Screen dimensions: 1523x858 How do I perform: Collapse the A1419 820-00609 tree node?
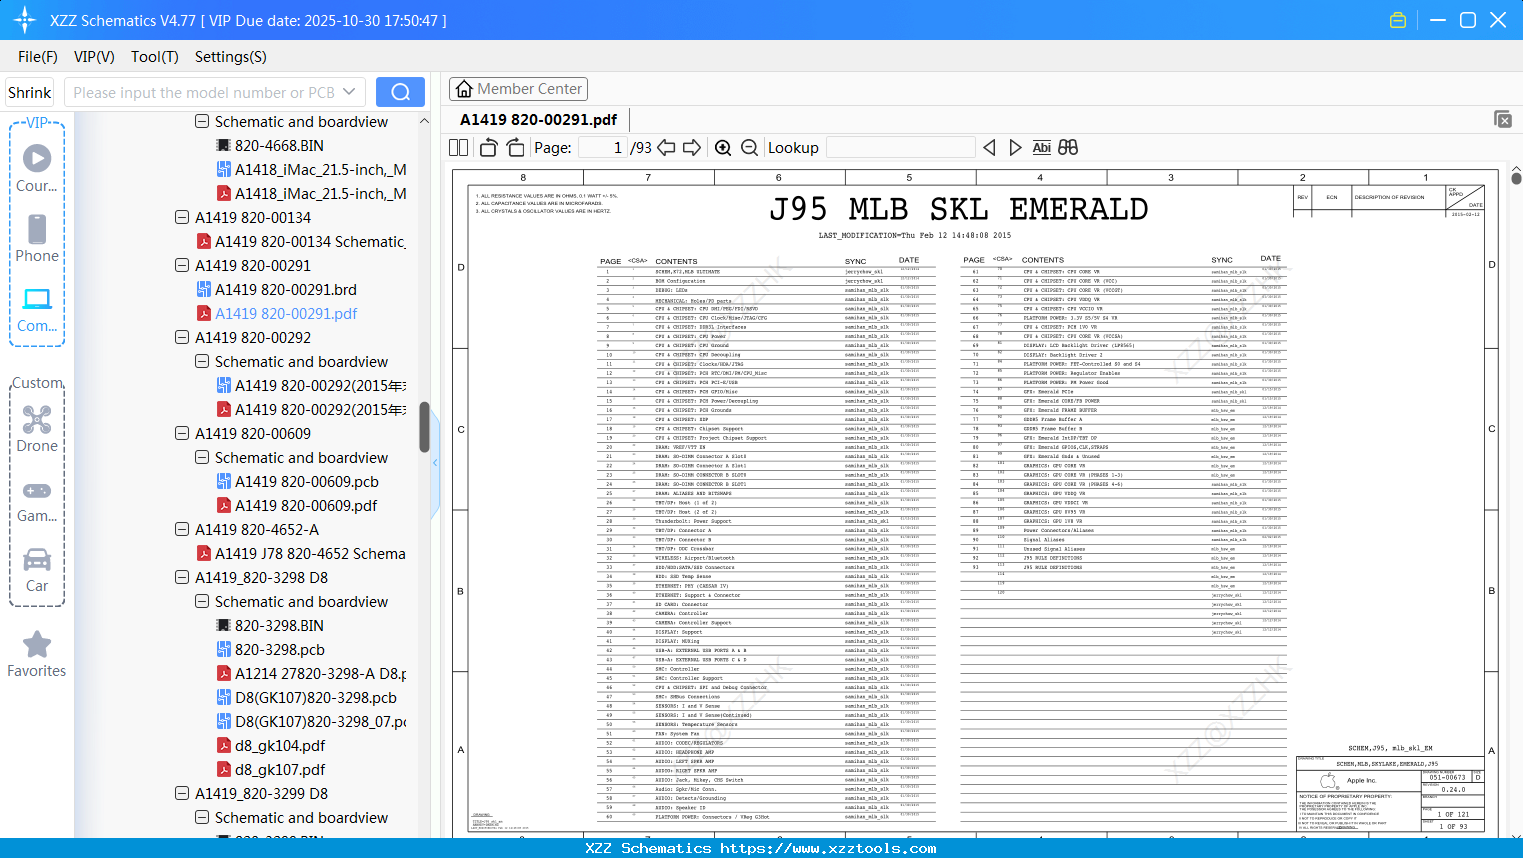[182, 434]
